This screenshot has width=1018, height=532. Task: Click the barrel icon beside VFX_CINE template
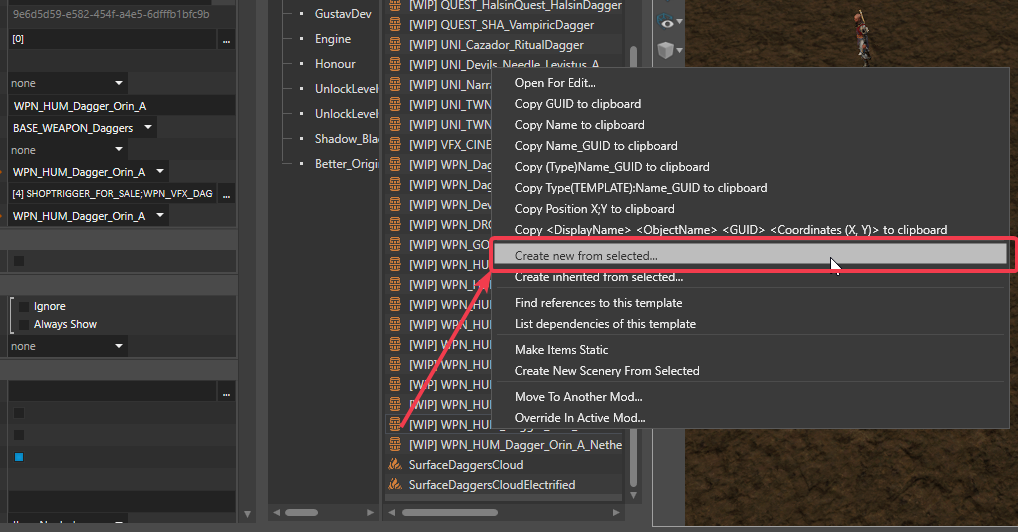point(396,145)
